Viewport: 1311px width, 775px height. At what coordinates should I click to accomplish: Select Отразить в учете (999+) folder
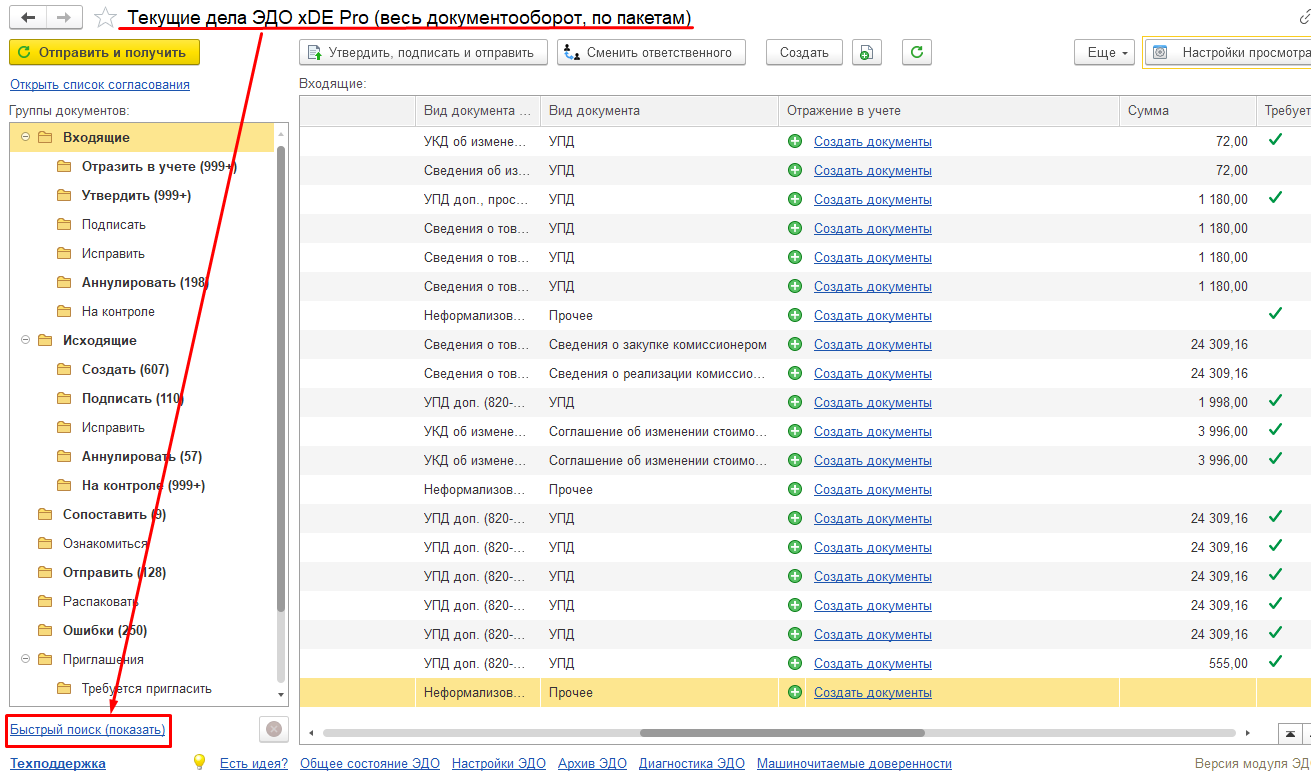(159, 166)
